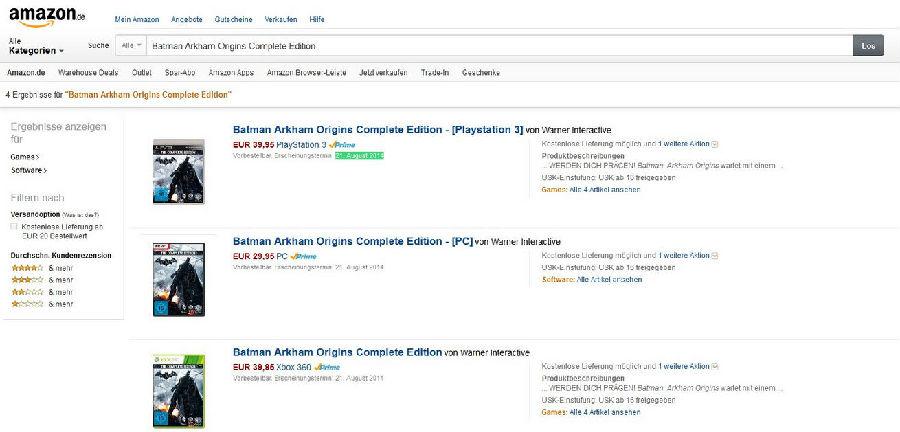Open the PC game cover thumbnail

tap(179, 279)
